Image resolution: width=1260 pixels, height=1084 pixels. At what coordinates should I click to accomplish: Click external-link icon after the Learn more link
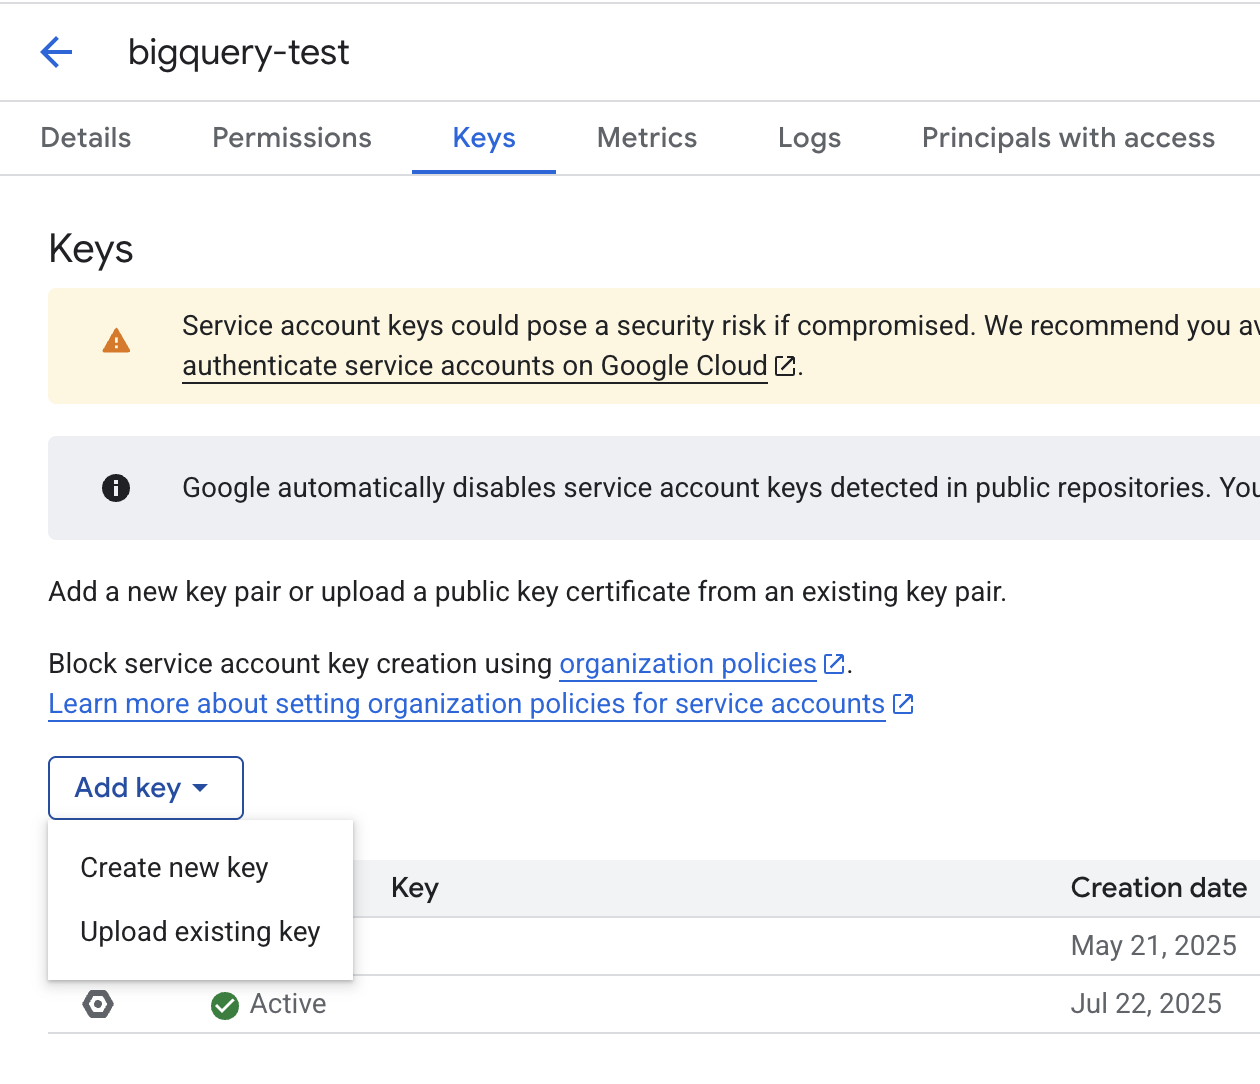(x=903, y=704)
